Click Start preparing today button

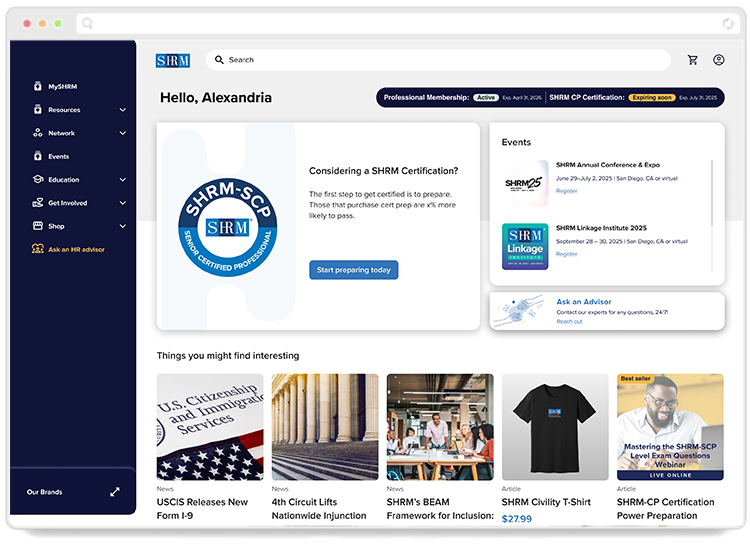click(353, 270)
